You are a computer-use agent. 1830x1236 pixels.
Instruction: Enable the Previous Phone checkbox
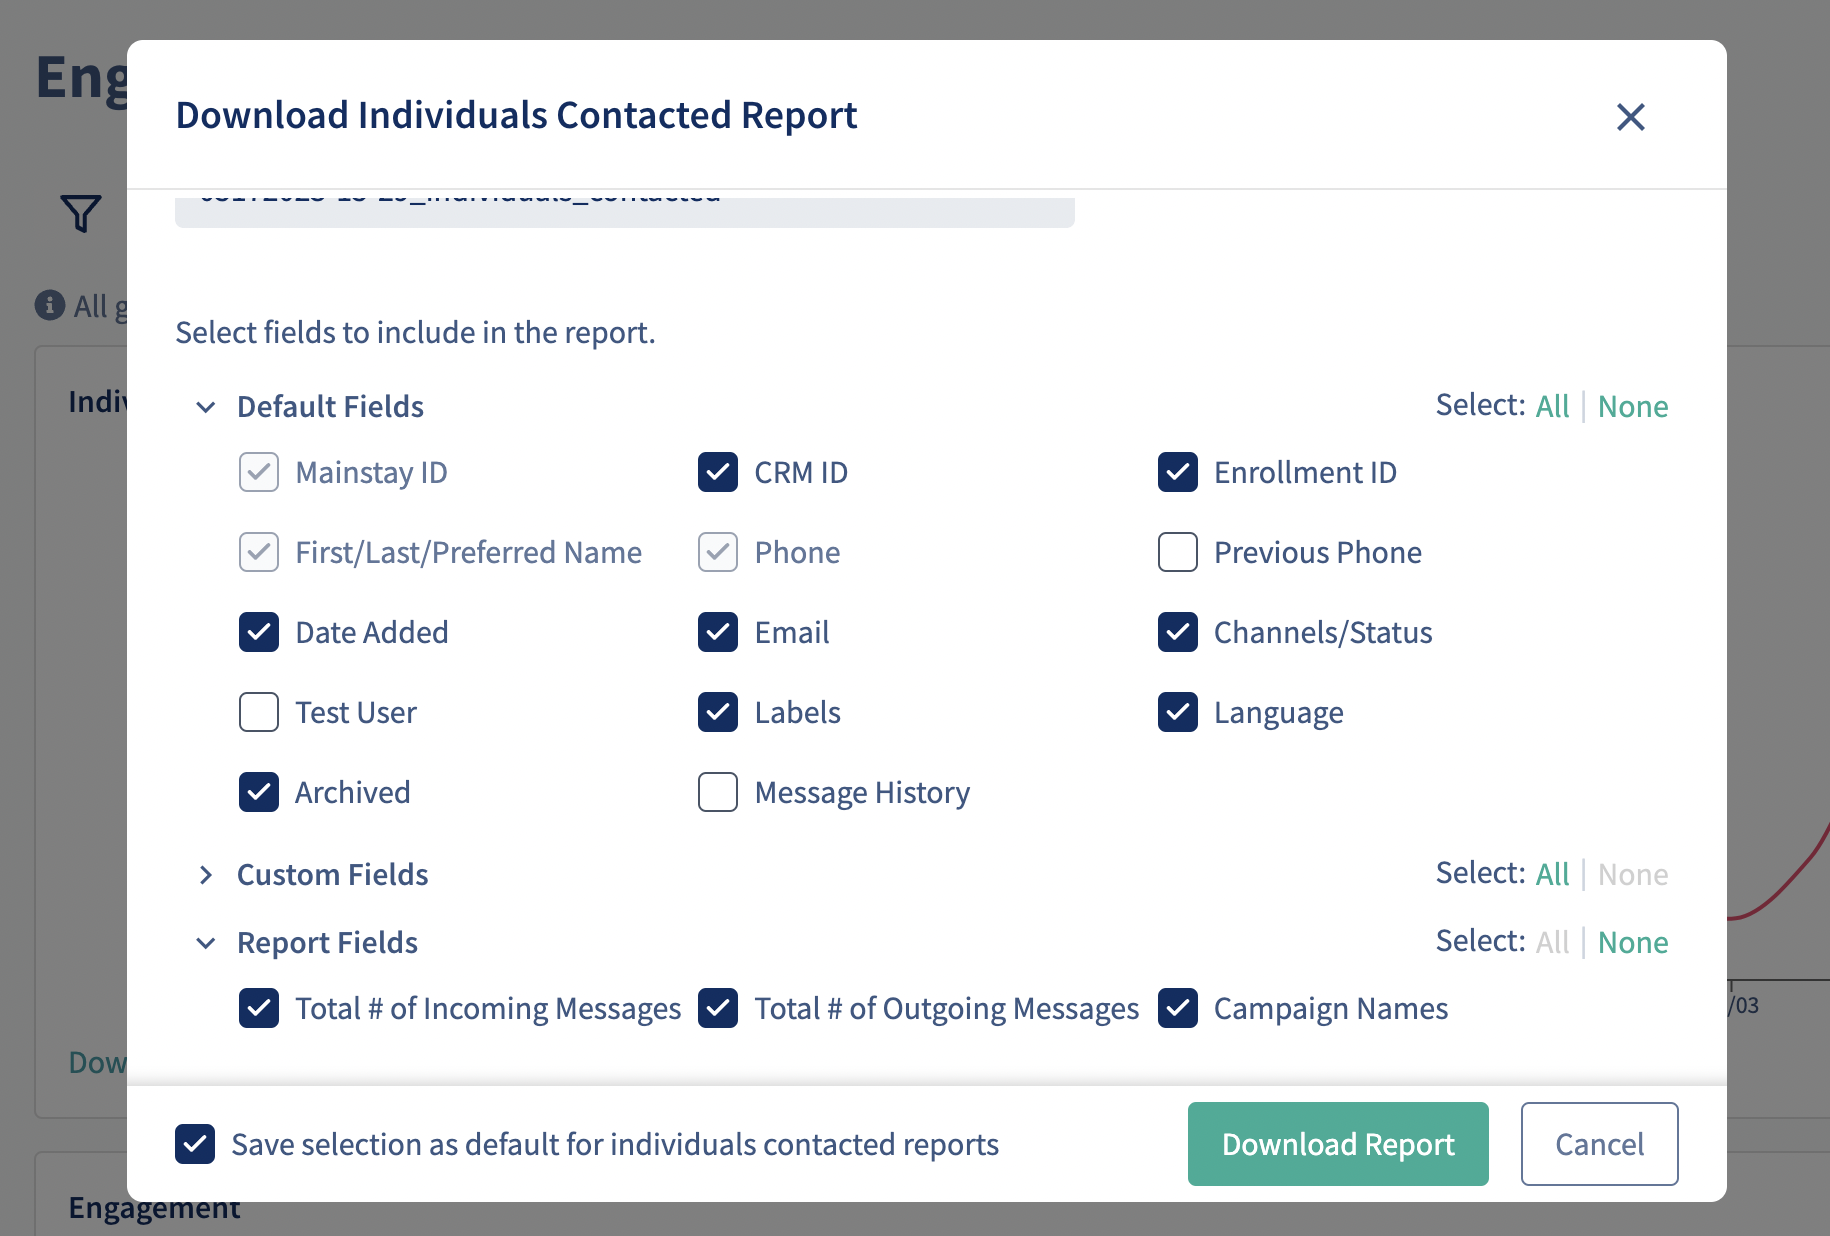[x=1178, y=552]
